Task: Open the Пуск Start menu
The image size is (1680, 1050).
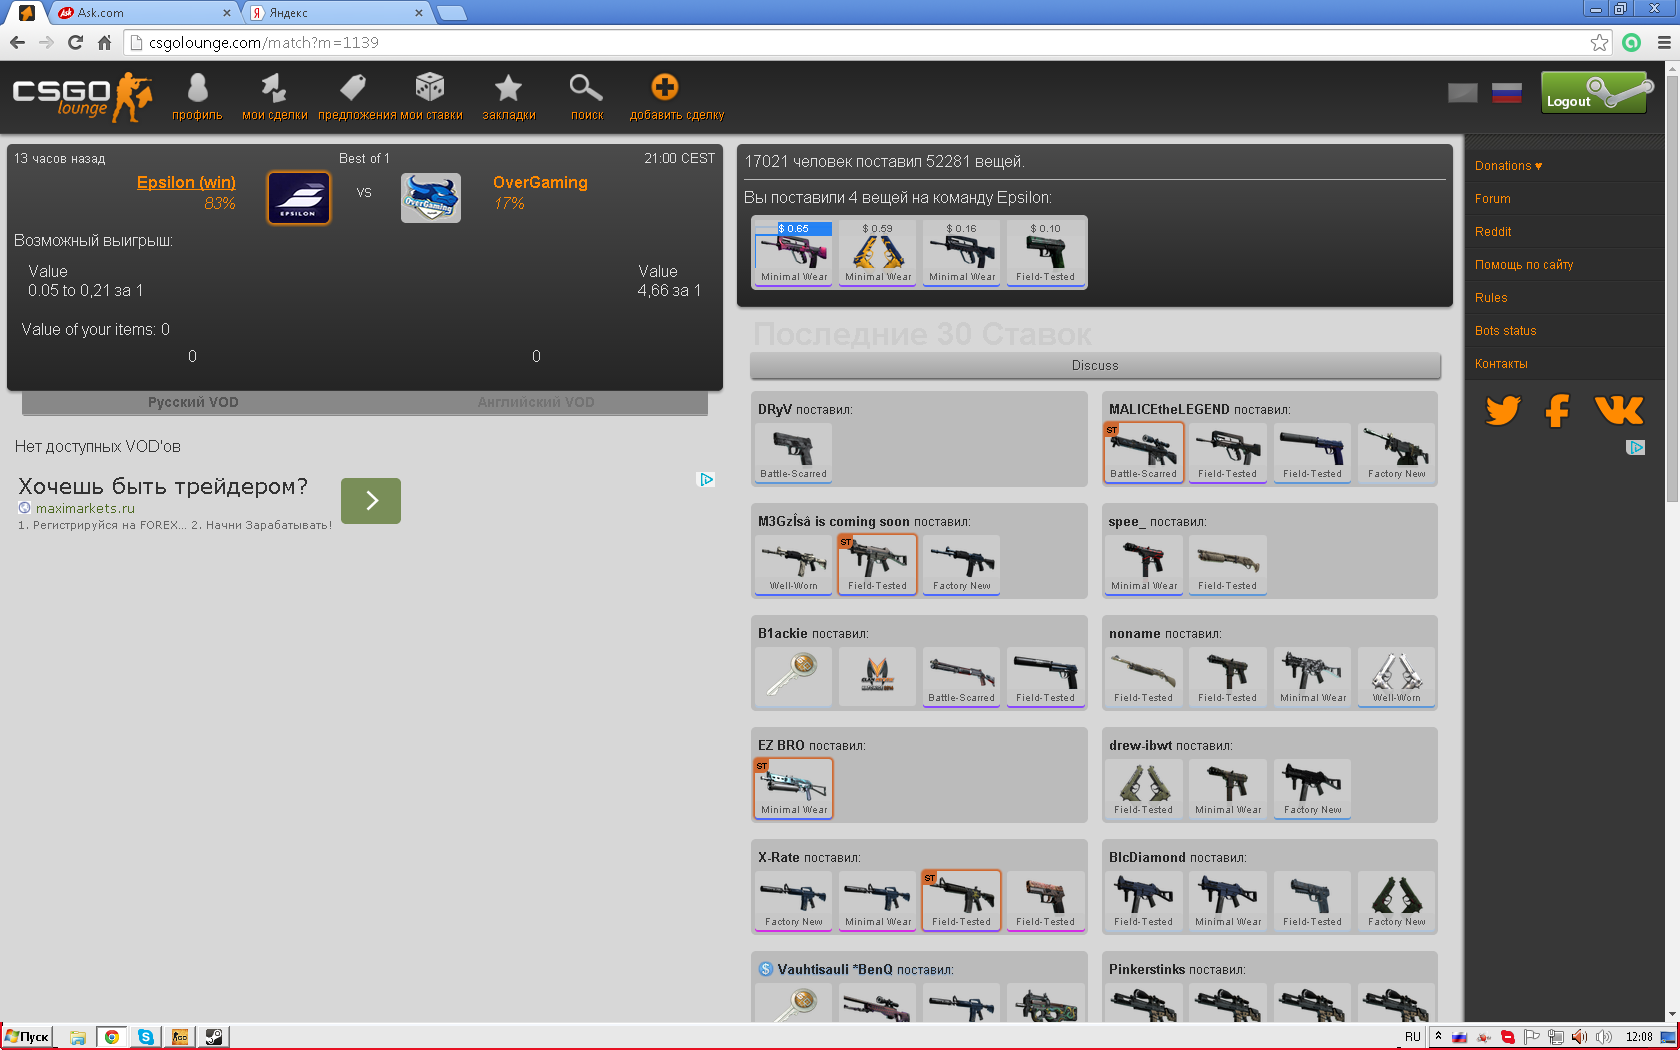Action: pyautogui.click(x=28, y=1037)
